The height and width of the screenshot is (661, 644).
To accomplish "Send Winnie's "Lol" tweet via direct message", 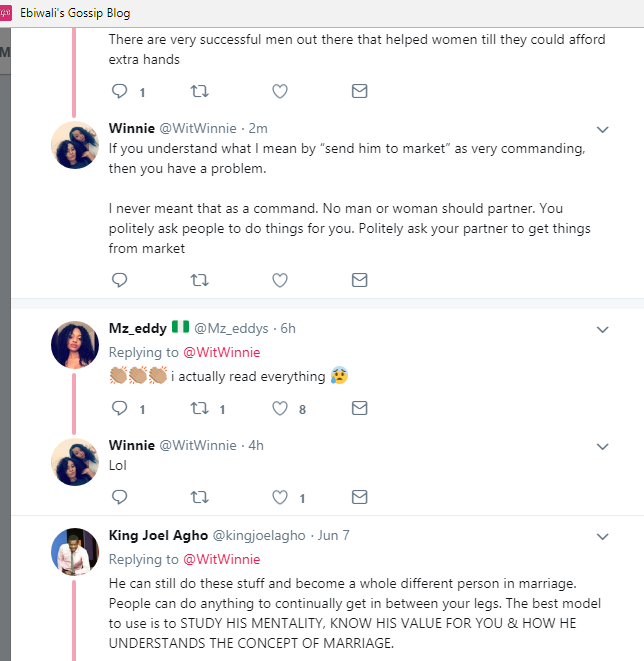I will coord(360,497).
